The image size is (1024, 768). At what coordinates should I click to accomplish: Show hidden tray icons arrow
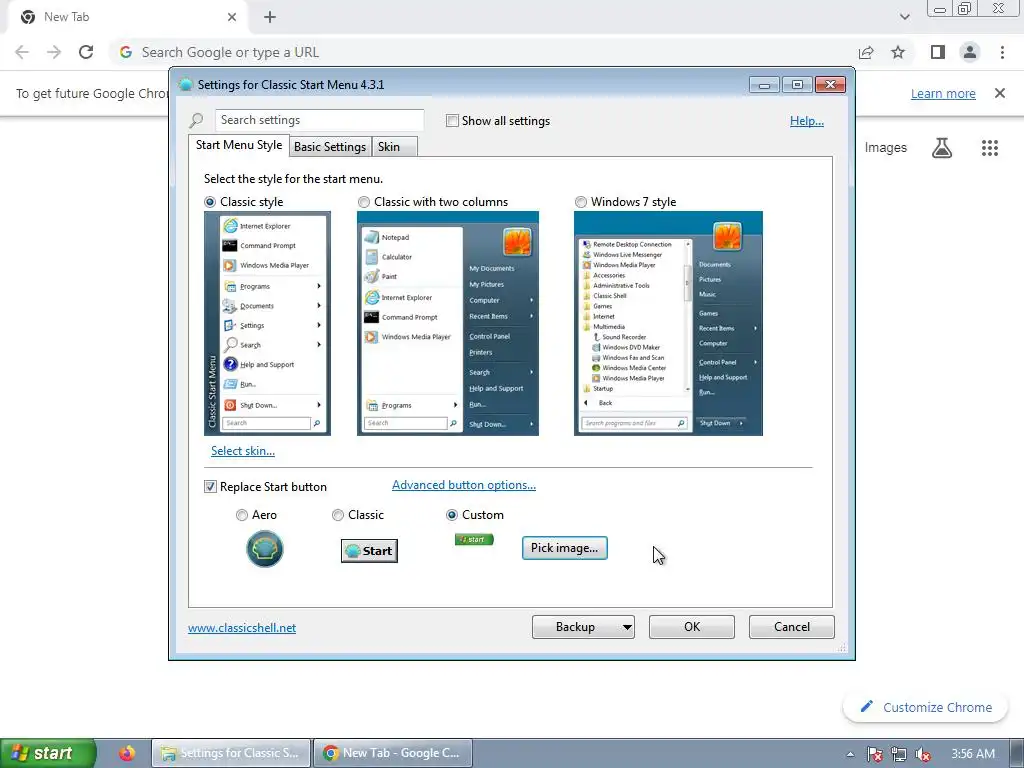tap(850, 754)
